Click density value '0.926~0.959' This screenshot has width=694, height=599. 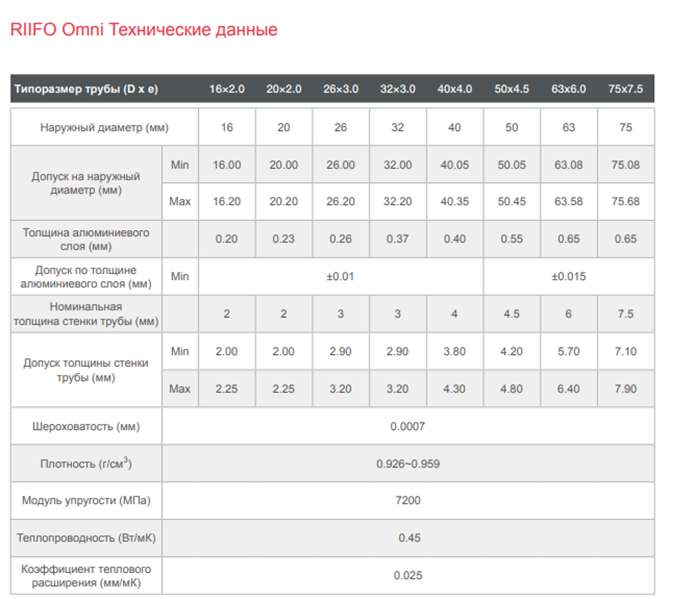408,464
